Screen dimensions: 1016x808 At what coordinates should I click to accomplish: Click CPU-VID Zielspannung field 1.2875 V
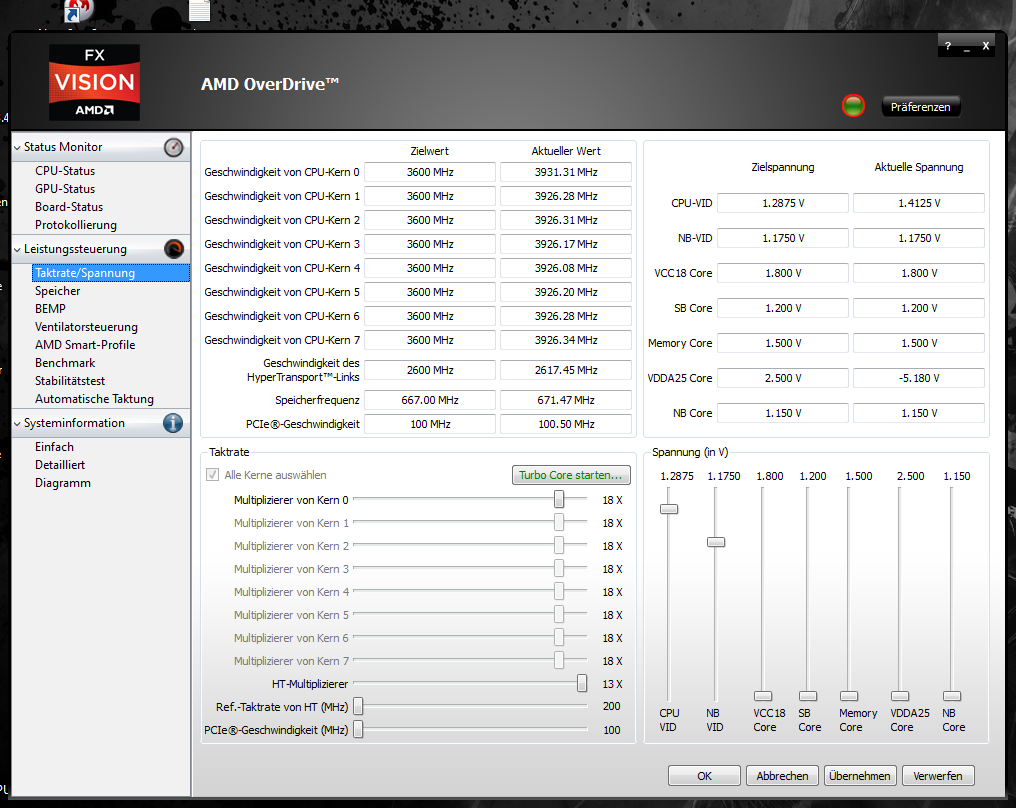click(x=783, y=203)
